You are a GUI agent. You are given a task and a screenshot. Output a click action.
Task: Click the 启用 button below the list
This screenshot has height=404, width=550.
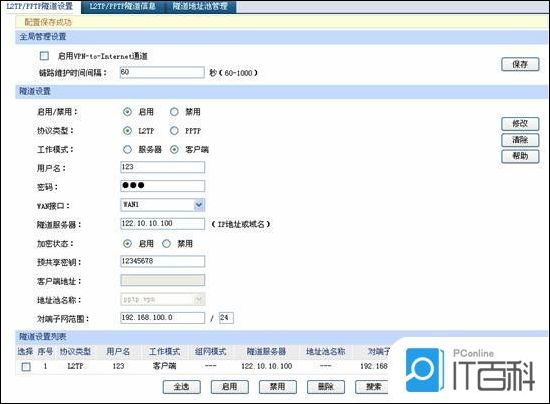pos(230,387)
